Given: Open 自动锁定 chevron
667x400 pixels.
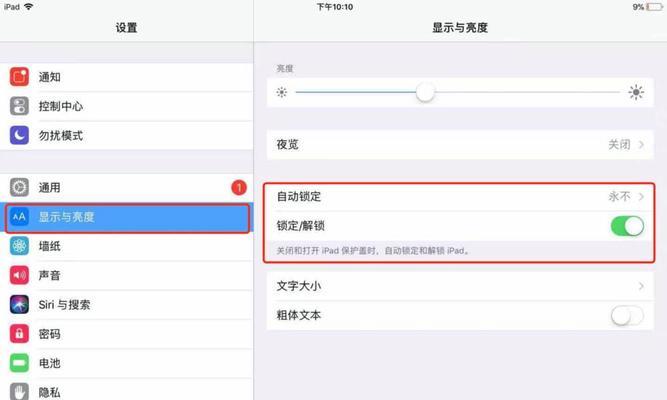Looking at the screenshot, I should (641, 197).
